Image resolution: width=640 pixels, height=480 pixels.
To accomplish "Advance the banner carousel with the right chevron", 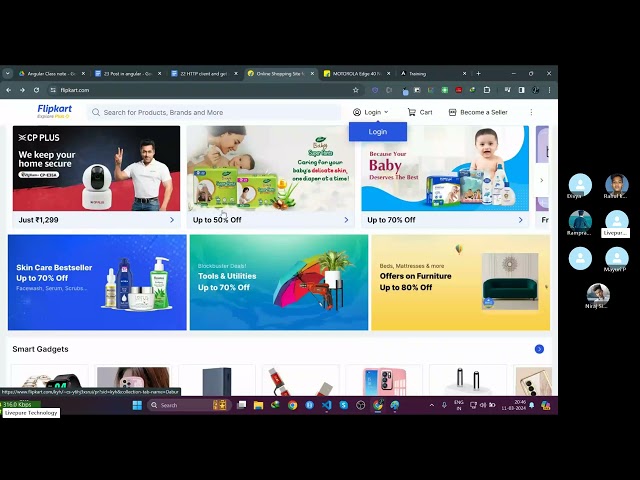I will [x=542, y=180].
